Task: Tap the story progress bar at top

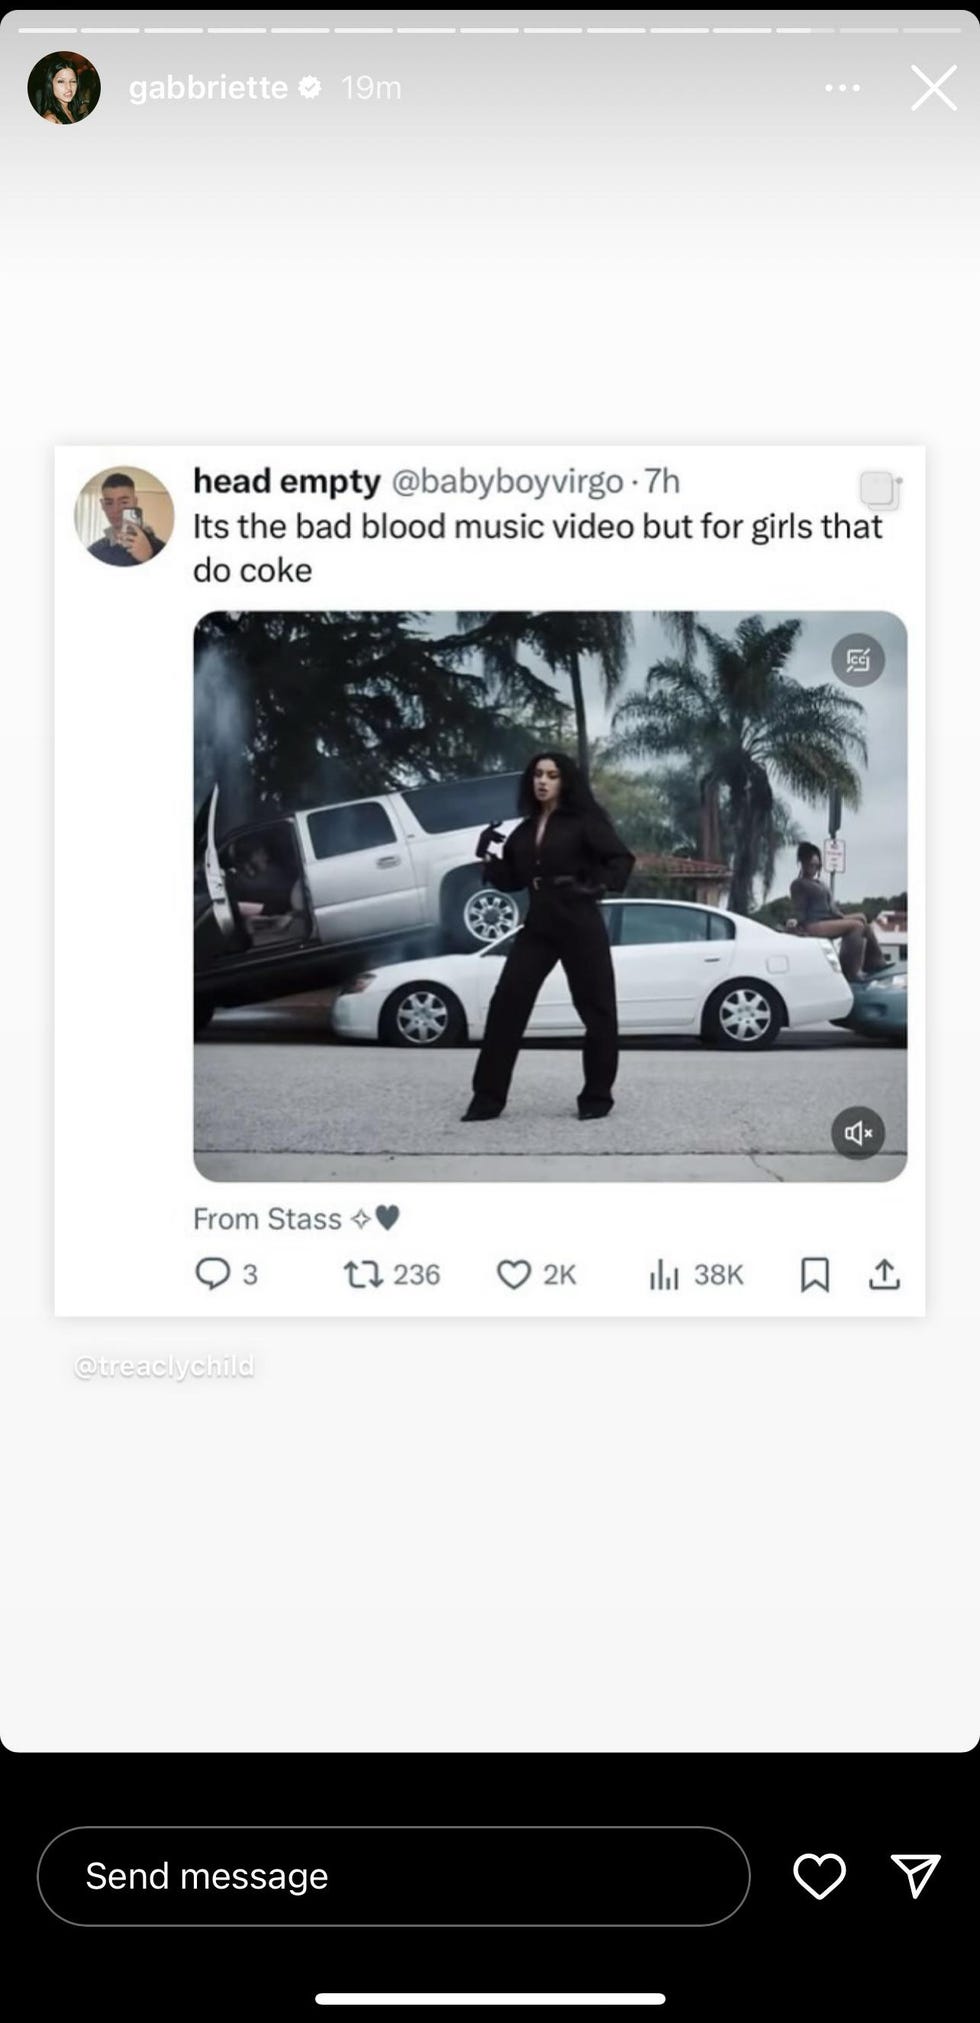Action: pos(489,30)
